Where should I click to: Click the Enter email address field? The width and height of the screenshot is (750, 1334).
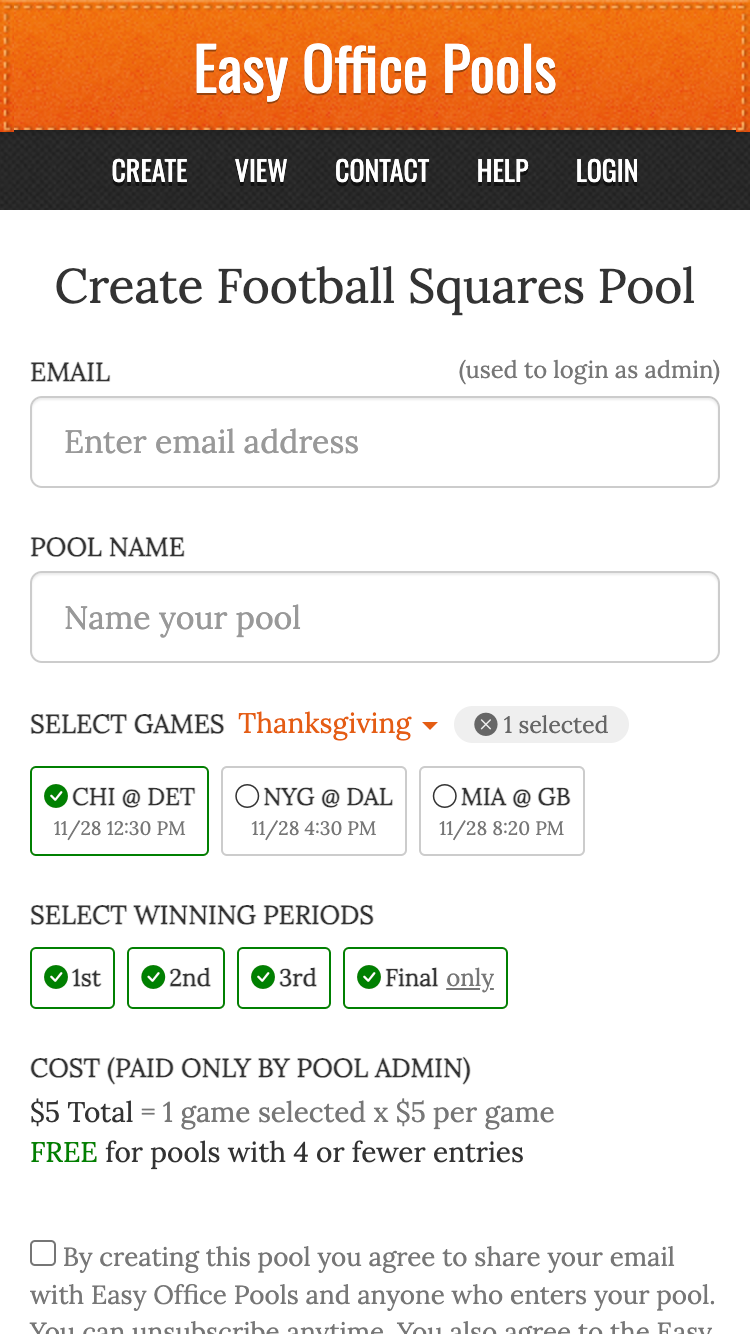375,442
